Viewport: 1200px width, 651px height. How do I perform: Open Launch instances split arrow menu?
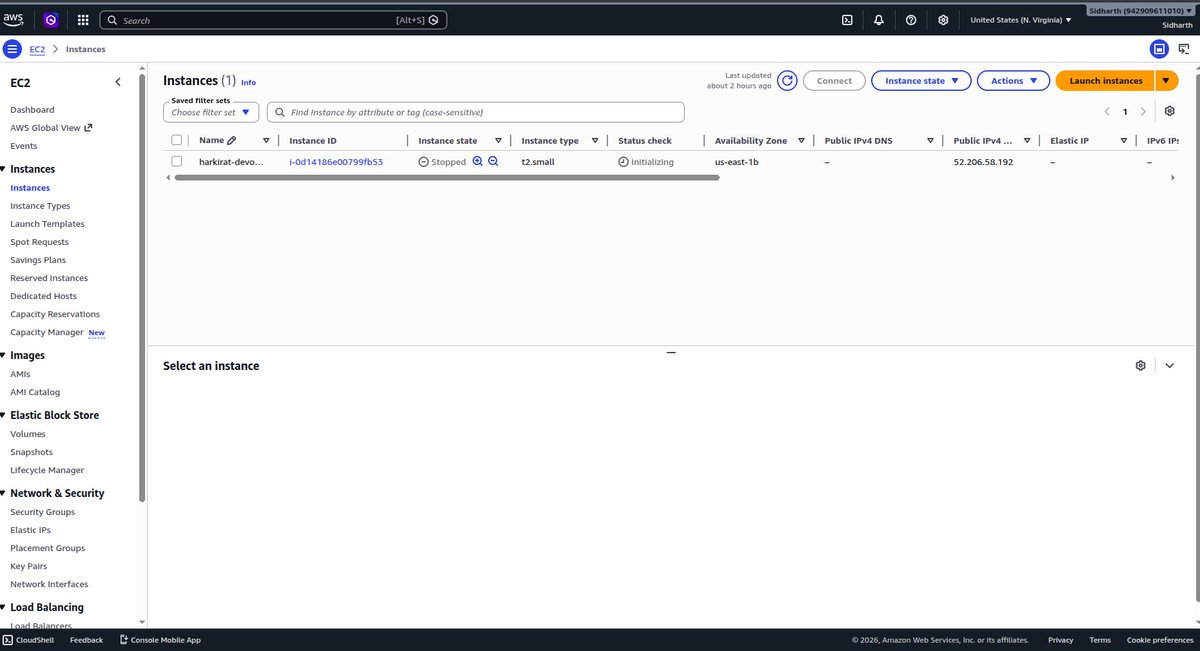coord(1167,81)
